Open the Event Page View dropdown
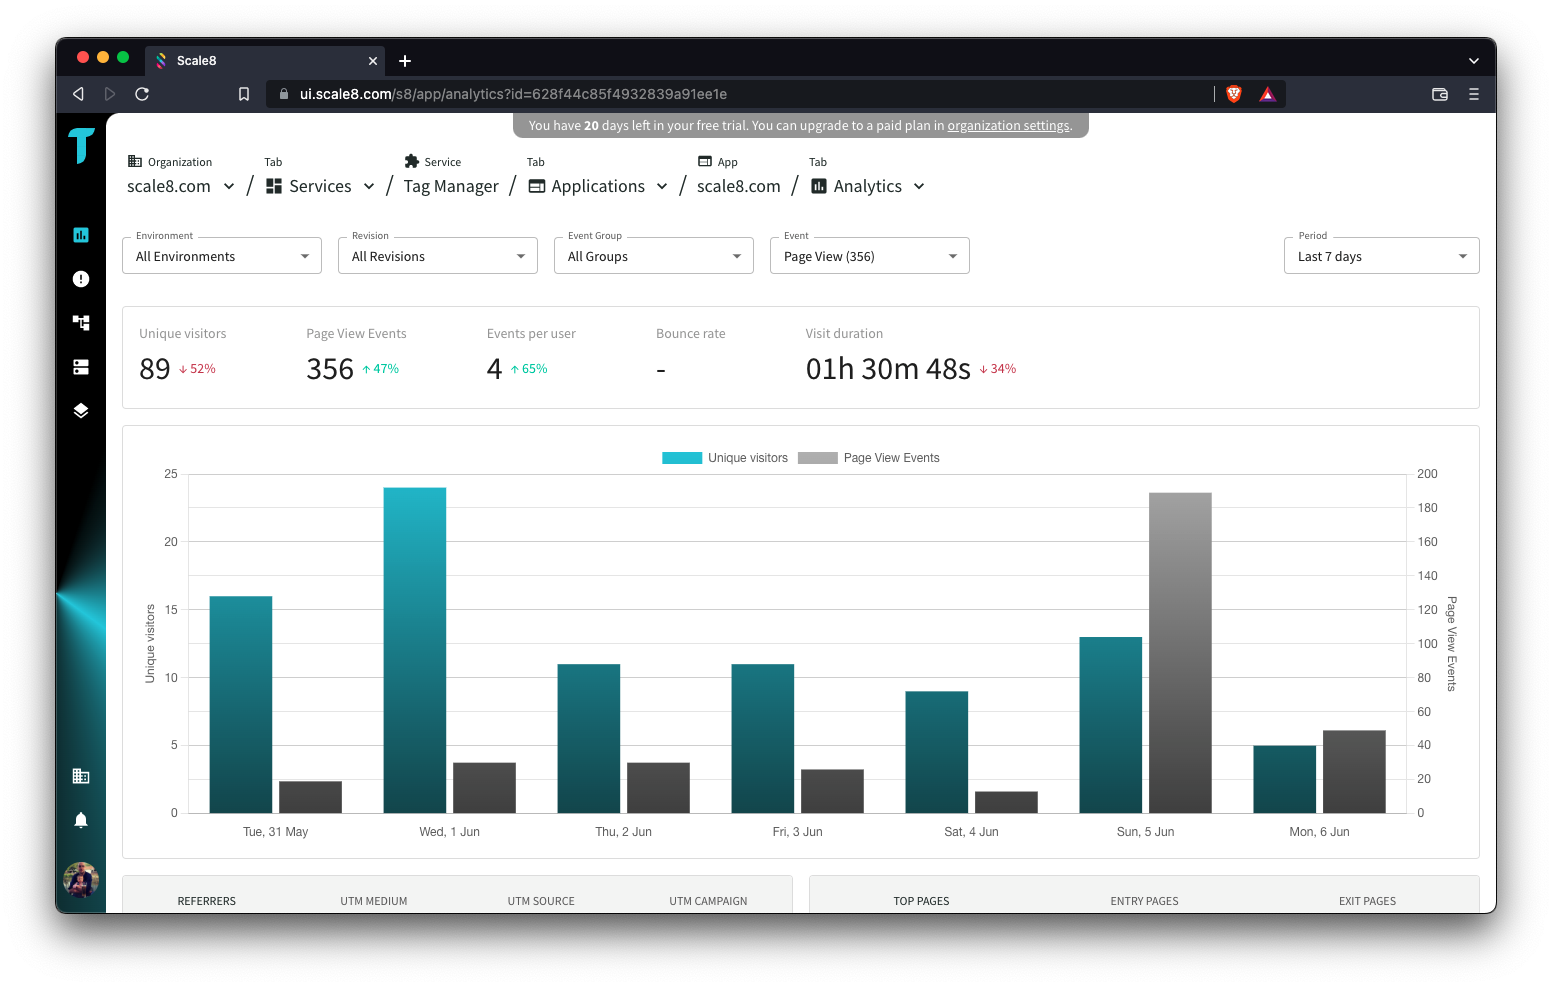1552x987 pixels. 870,255
